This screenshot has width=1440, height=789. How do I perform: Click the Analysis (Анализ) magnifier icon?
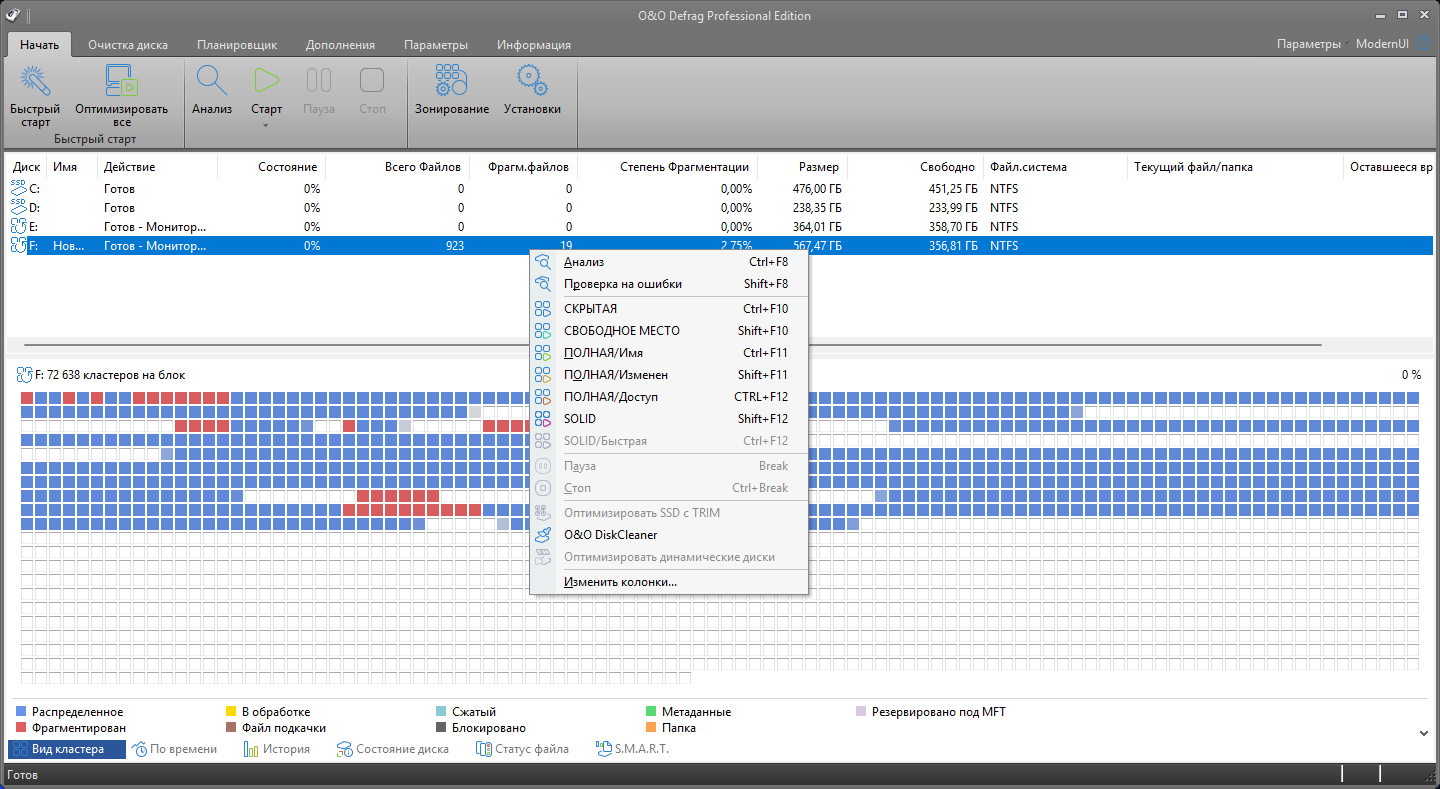point(212,82)
